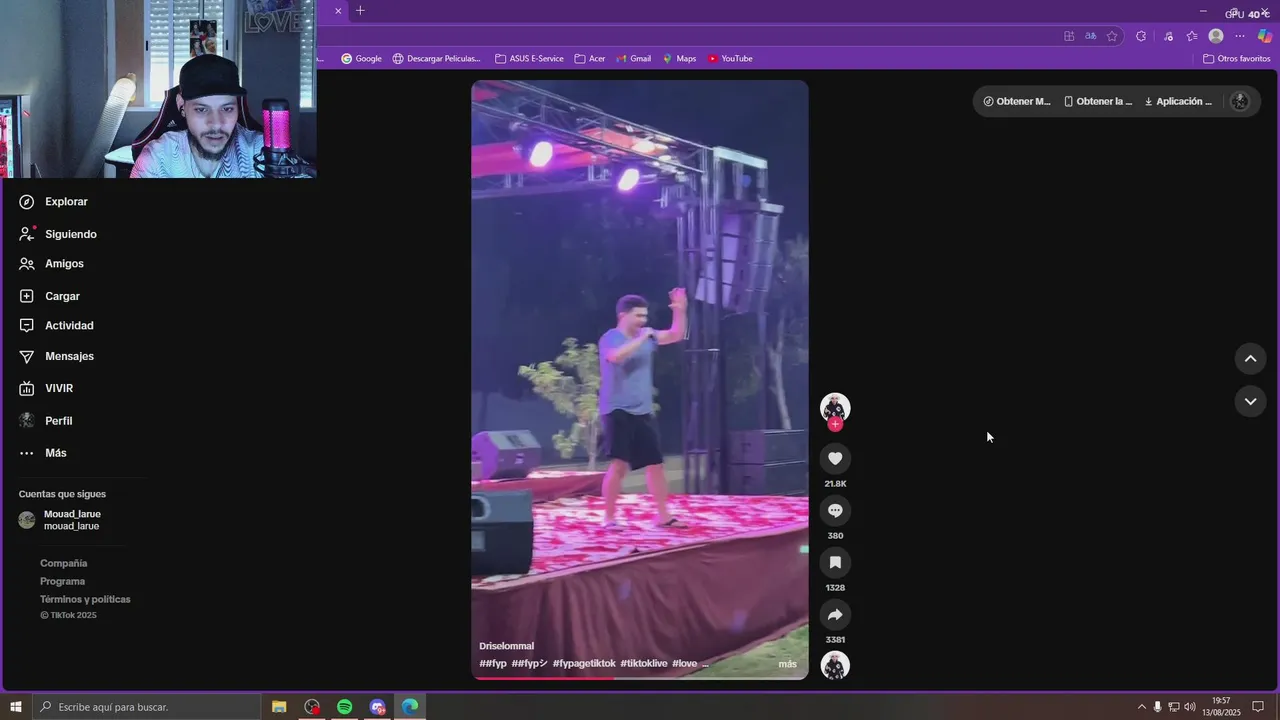Open Spotify from the taskbar

point(345,707)
